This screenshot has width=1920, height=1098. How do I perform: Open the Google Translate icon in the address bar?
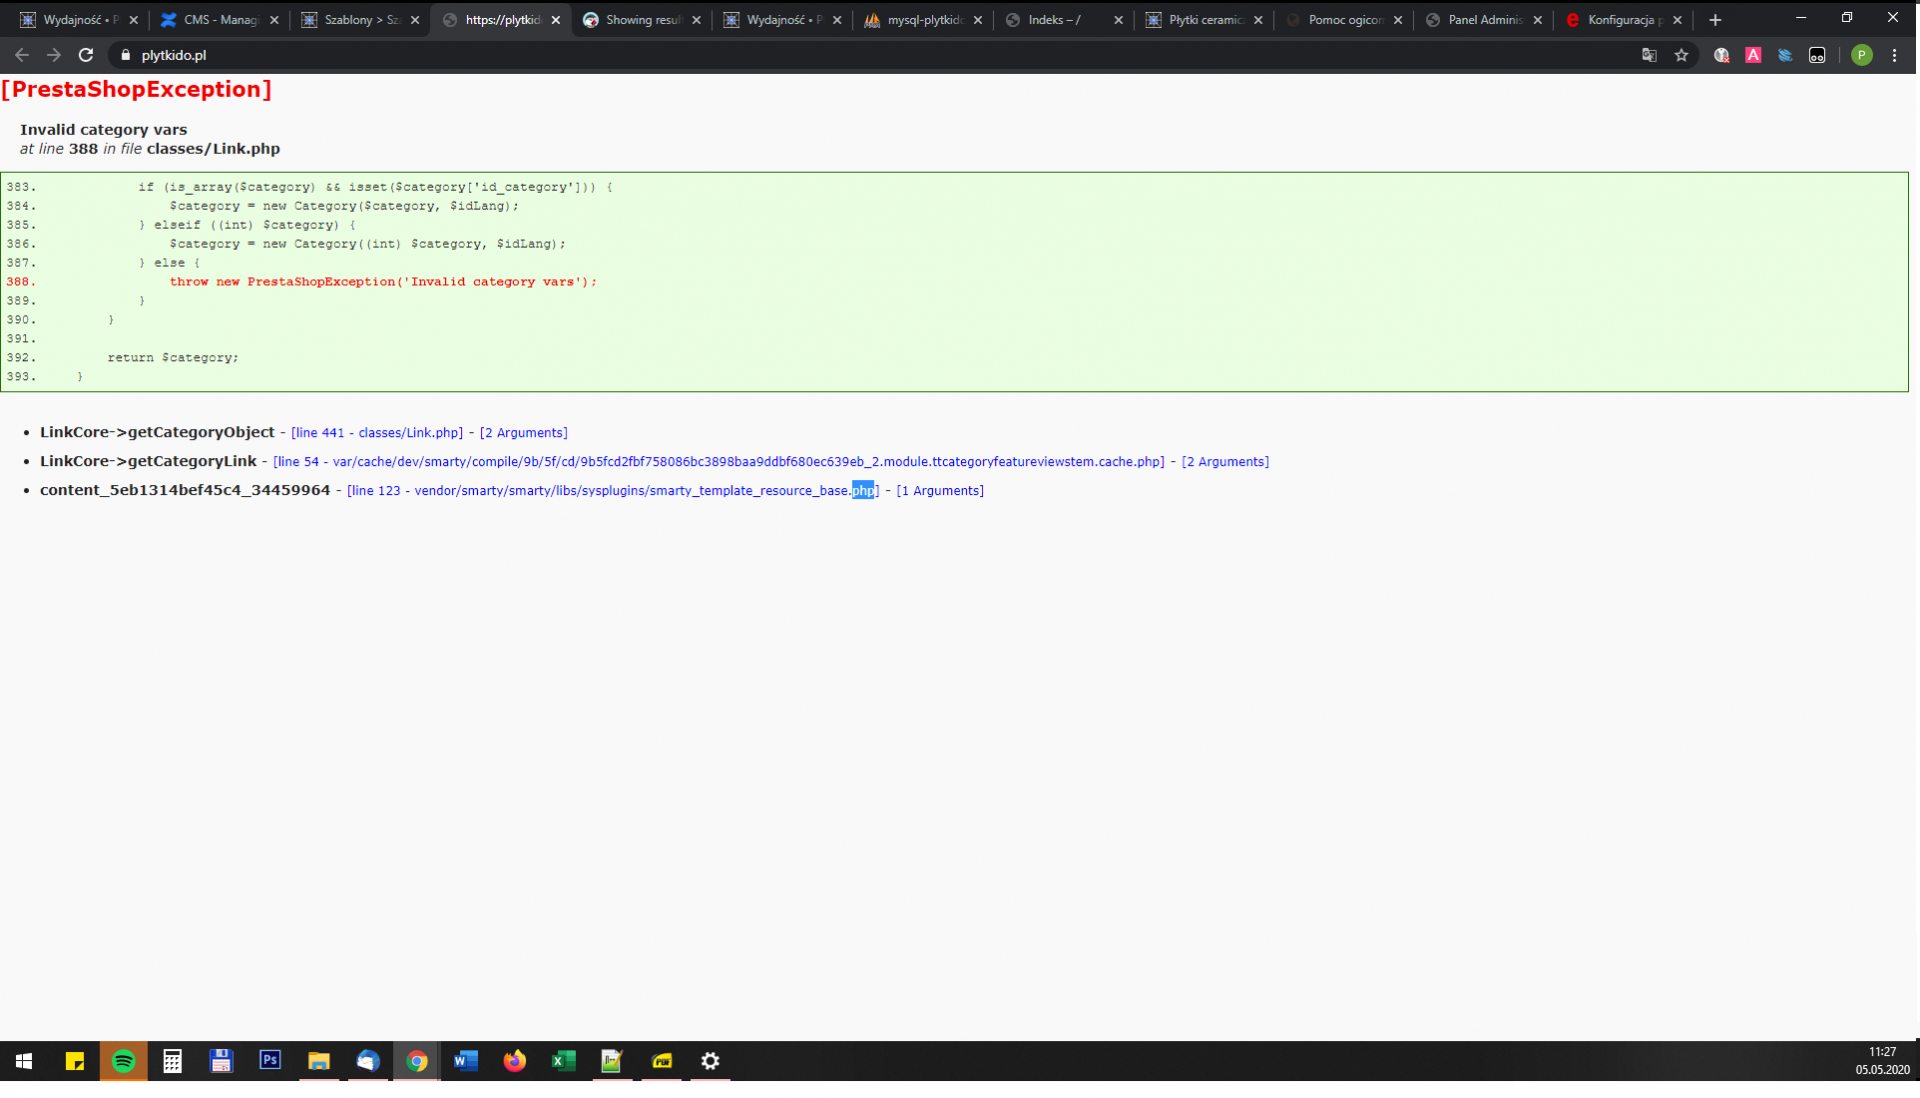click(x=1649, y=55)
